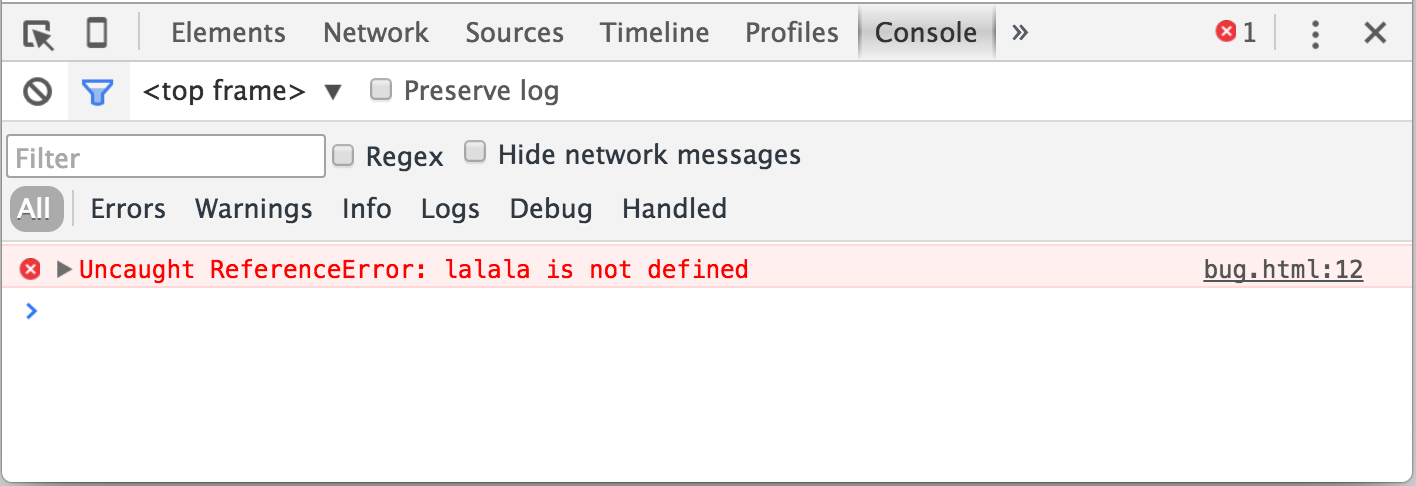Click in the Filter text field
1416x486 pixels.
[x=165, y=157]
